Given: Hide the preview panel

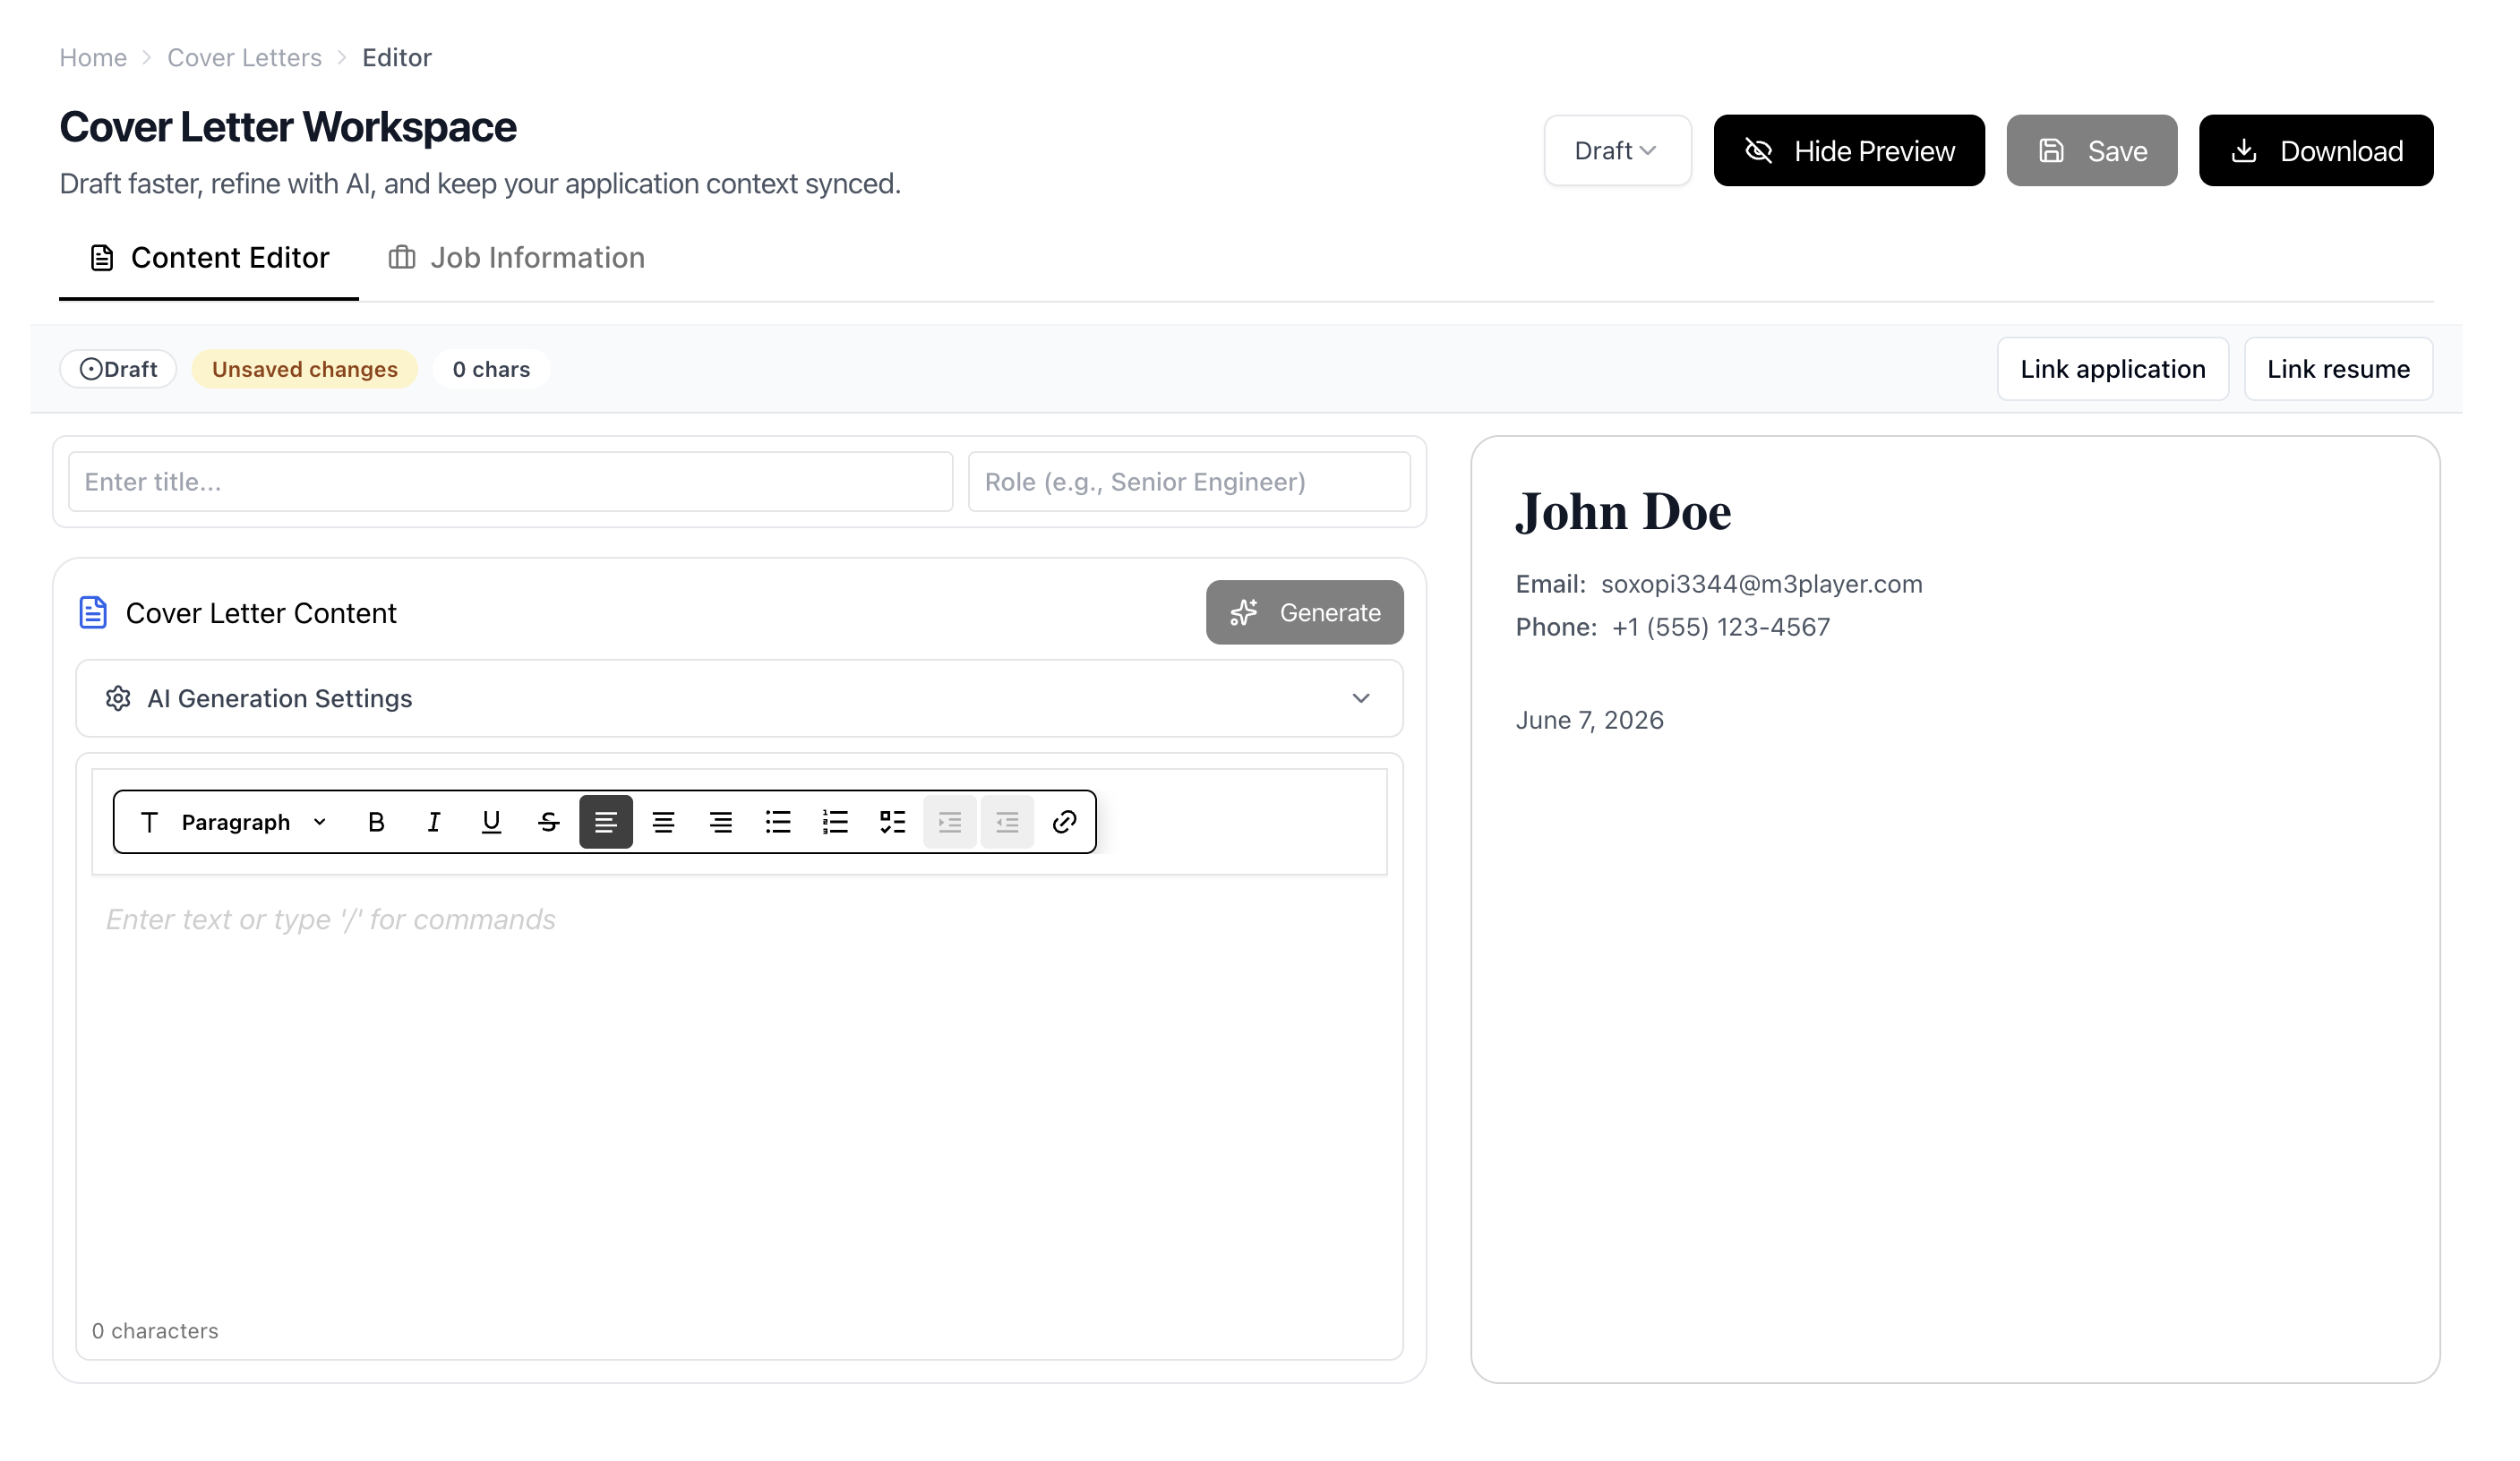Looking at the screenshot, I should [x=1849, y=151].
